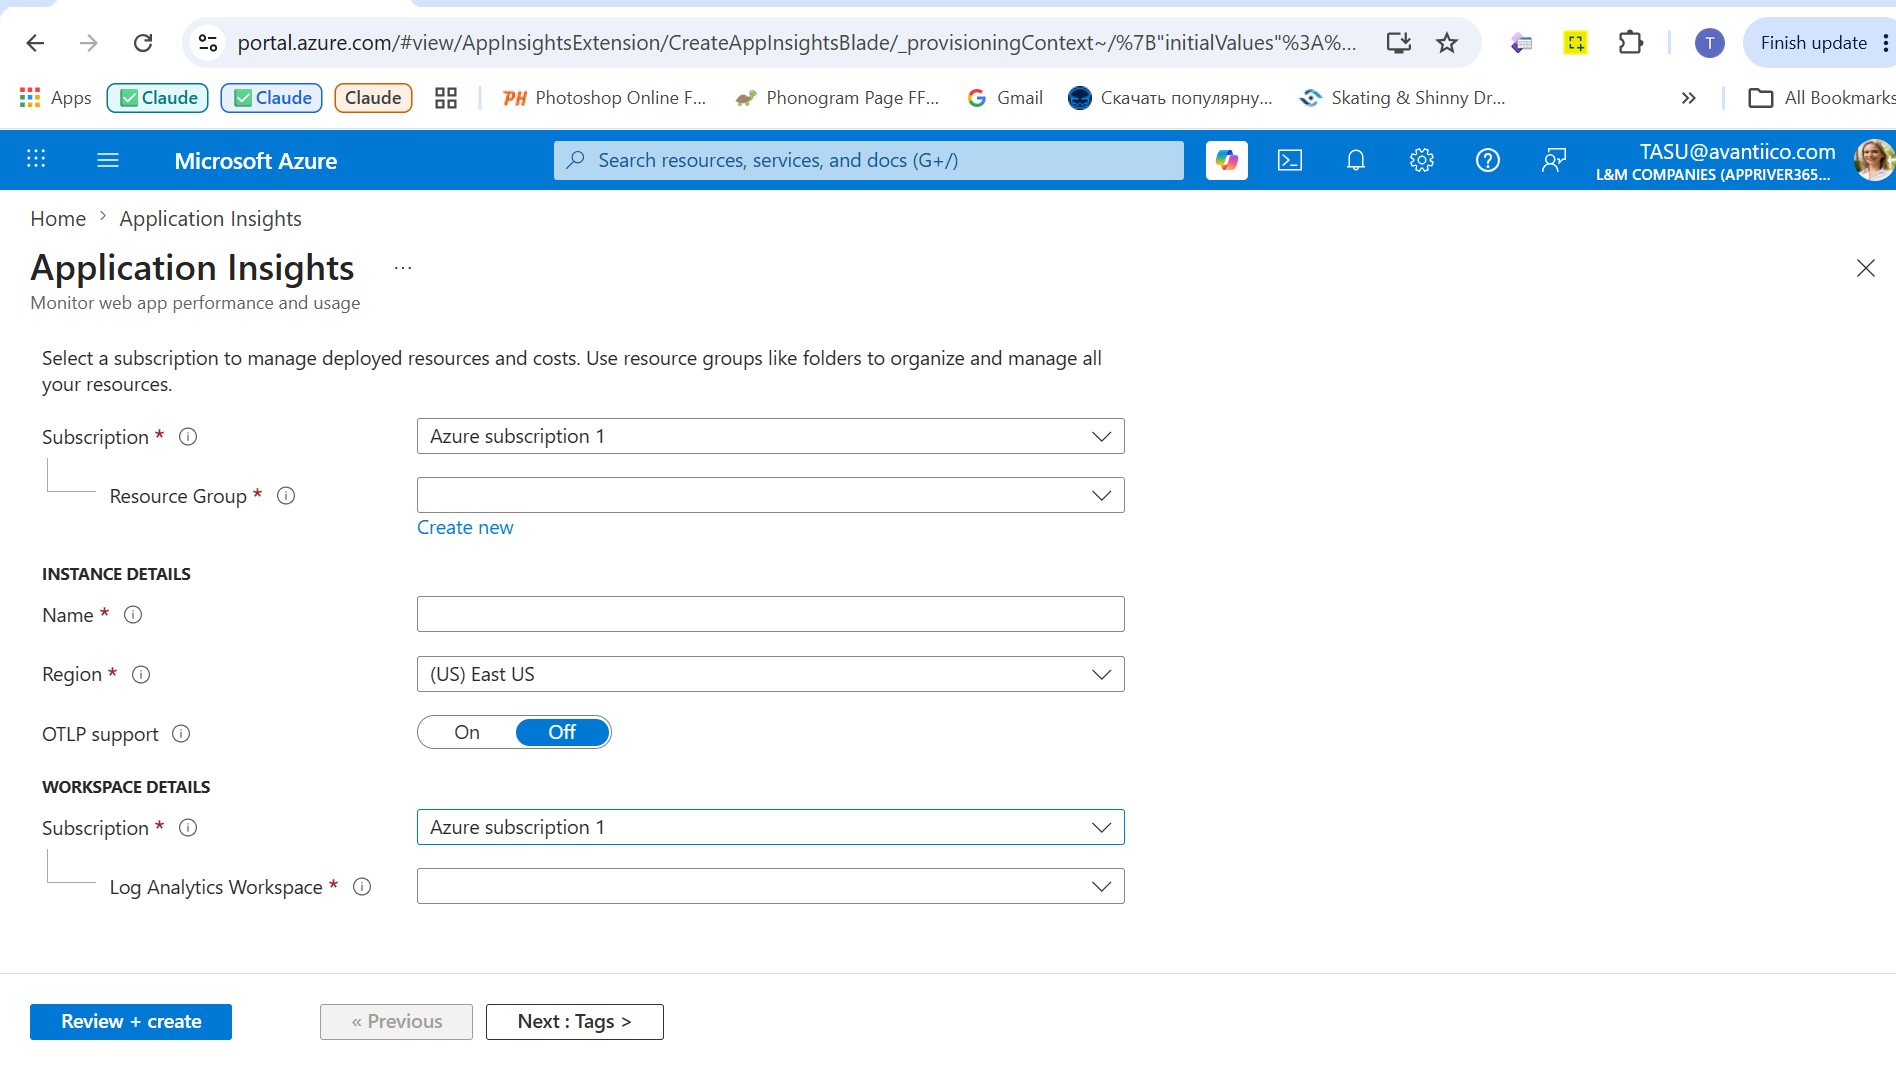Focus the Azure search resources box

868,160
